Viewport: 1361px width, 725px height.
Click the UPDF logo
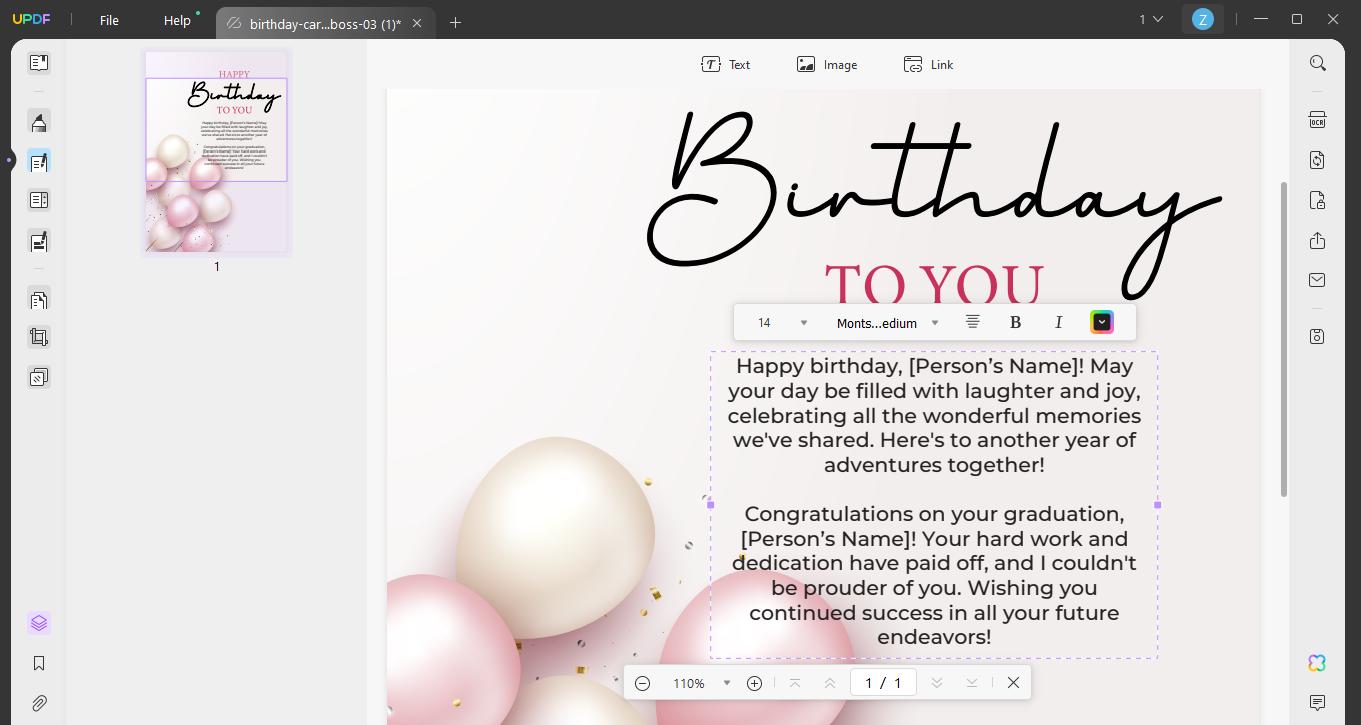click(x=31, y=20)
